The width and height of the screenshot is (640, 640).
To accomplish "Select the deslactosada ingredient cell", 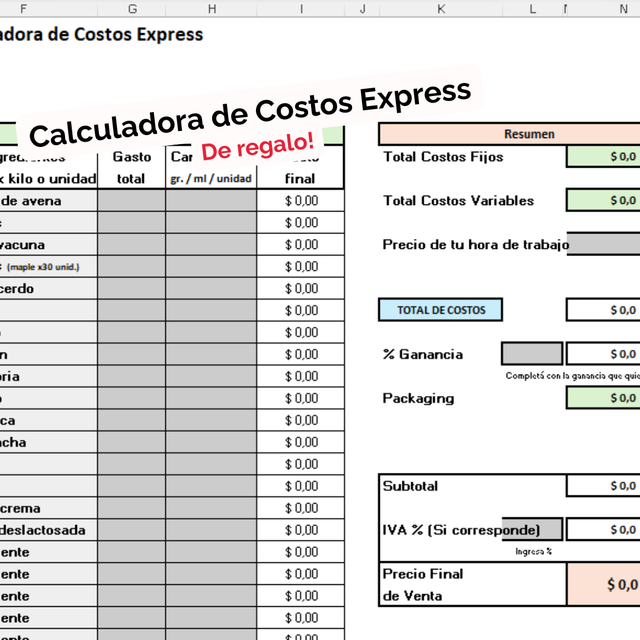I will [x=48, y=530].
